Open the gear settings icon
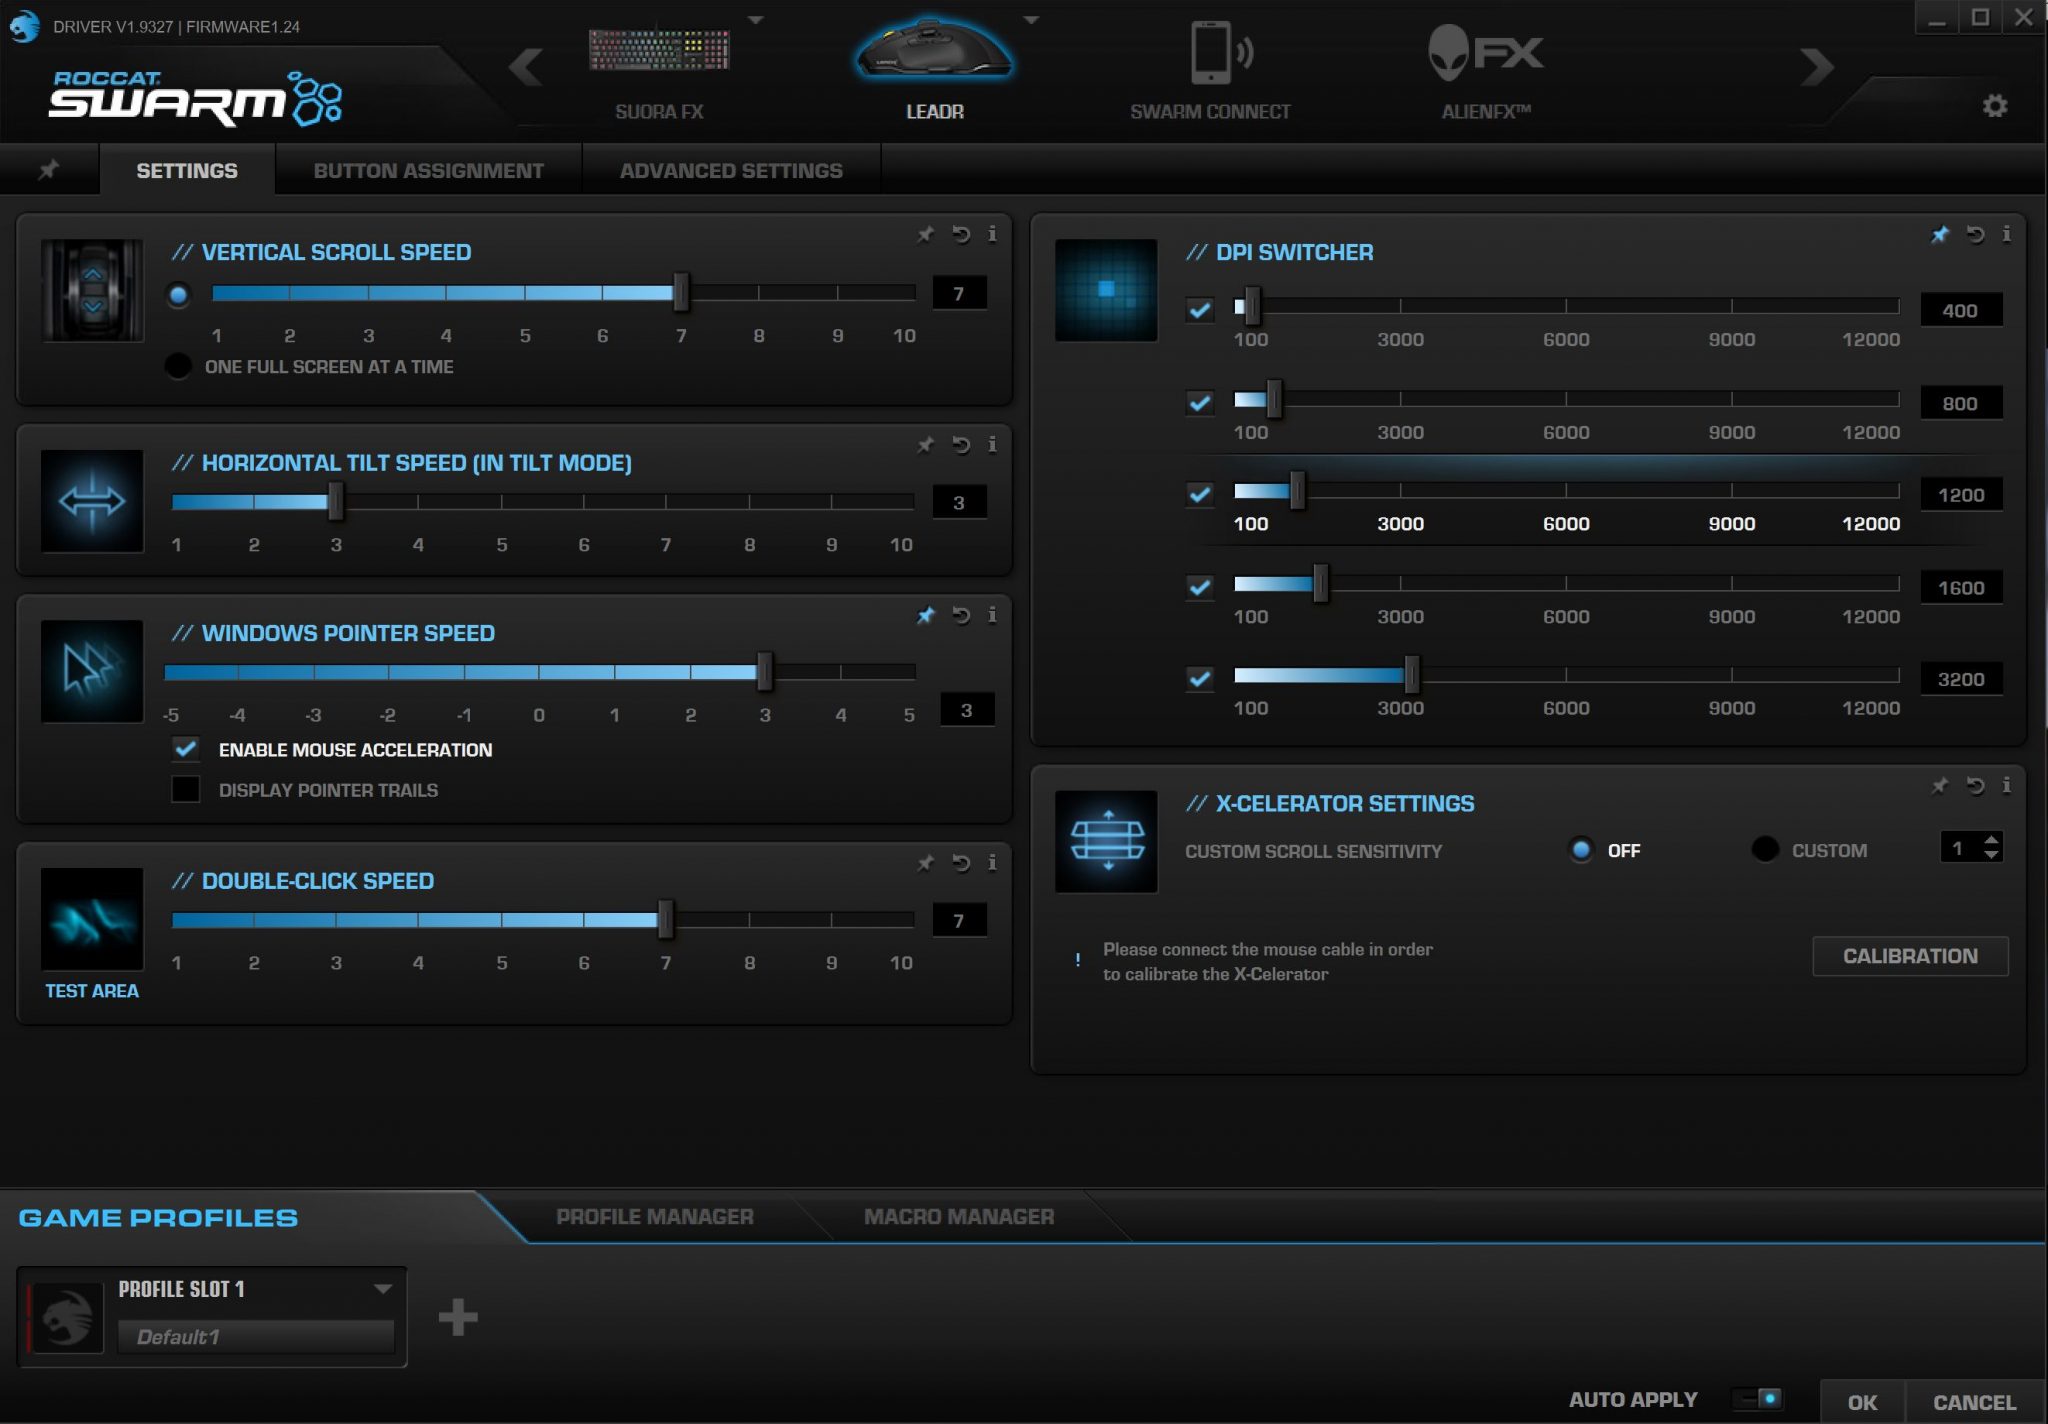This screenshot has height=1424, width=2048. [x=1994, y=106]
